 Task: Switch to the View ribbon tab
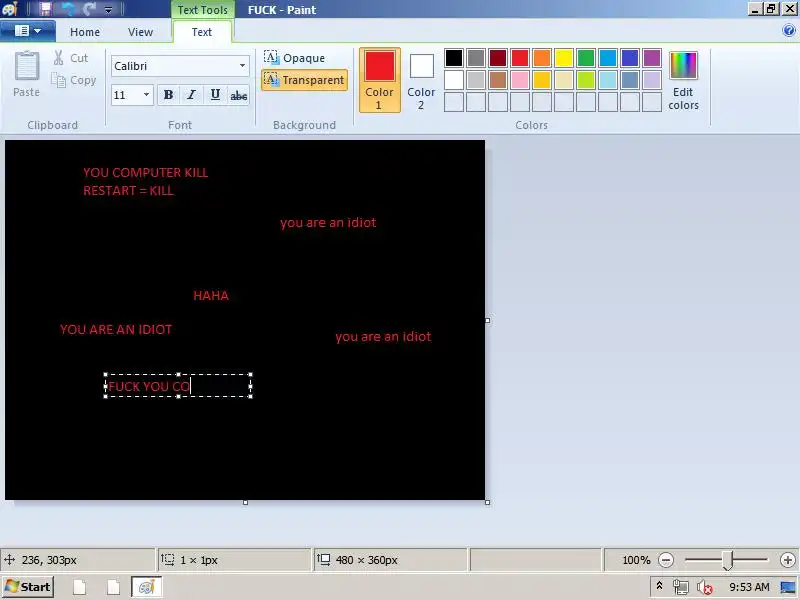140,32
